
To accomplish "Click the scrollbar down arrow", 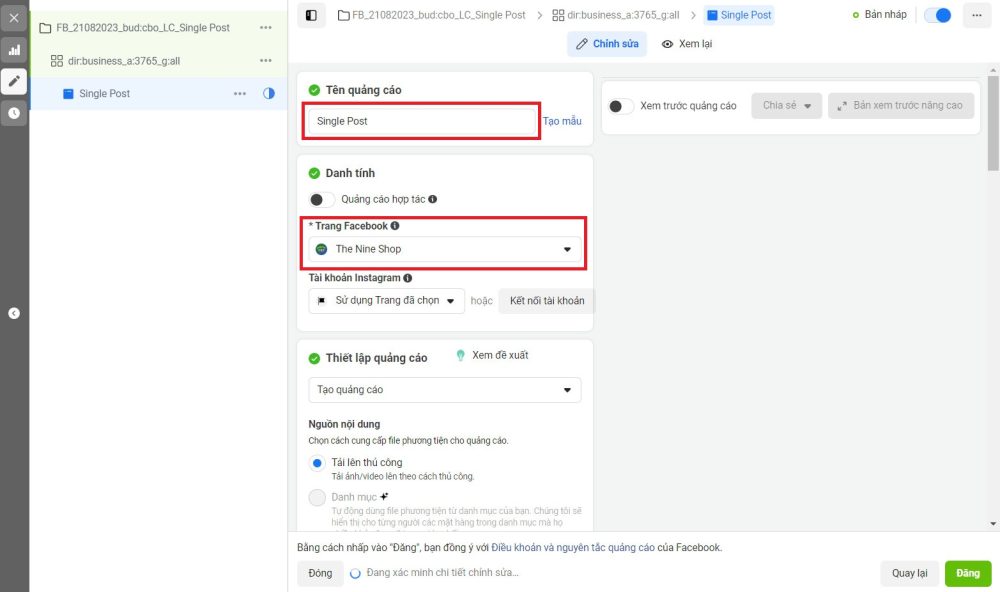I will tap(993, 524).
